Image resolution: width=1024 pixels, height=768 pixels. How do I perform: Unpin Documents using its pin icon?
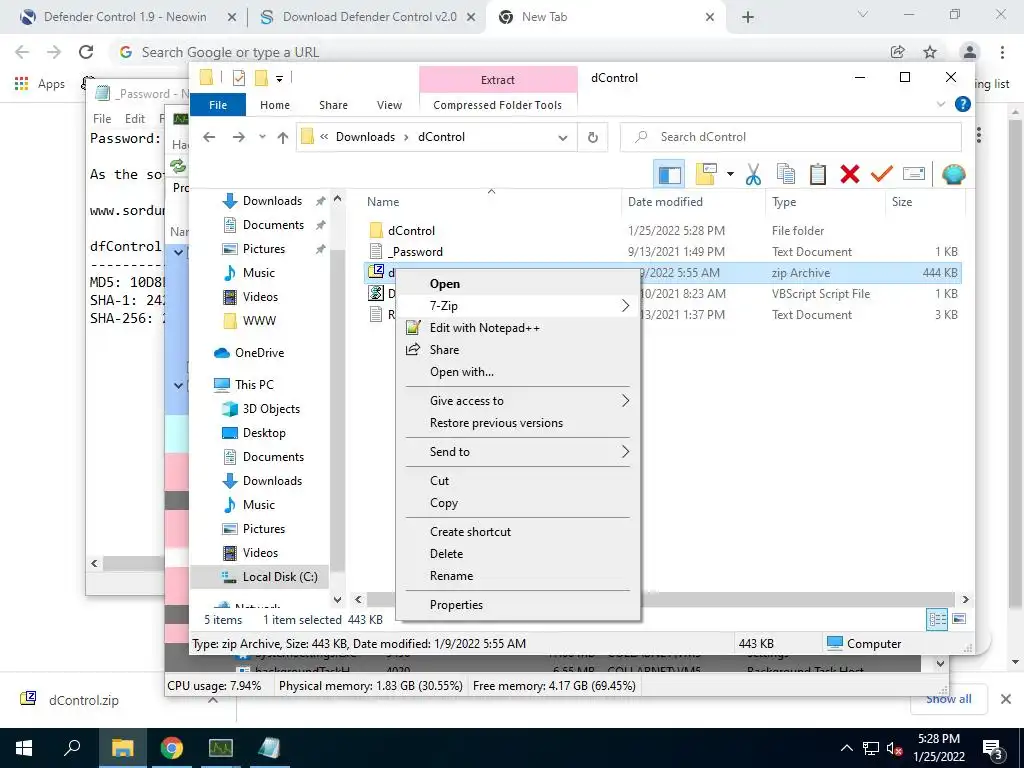[x=320, y=225]
